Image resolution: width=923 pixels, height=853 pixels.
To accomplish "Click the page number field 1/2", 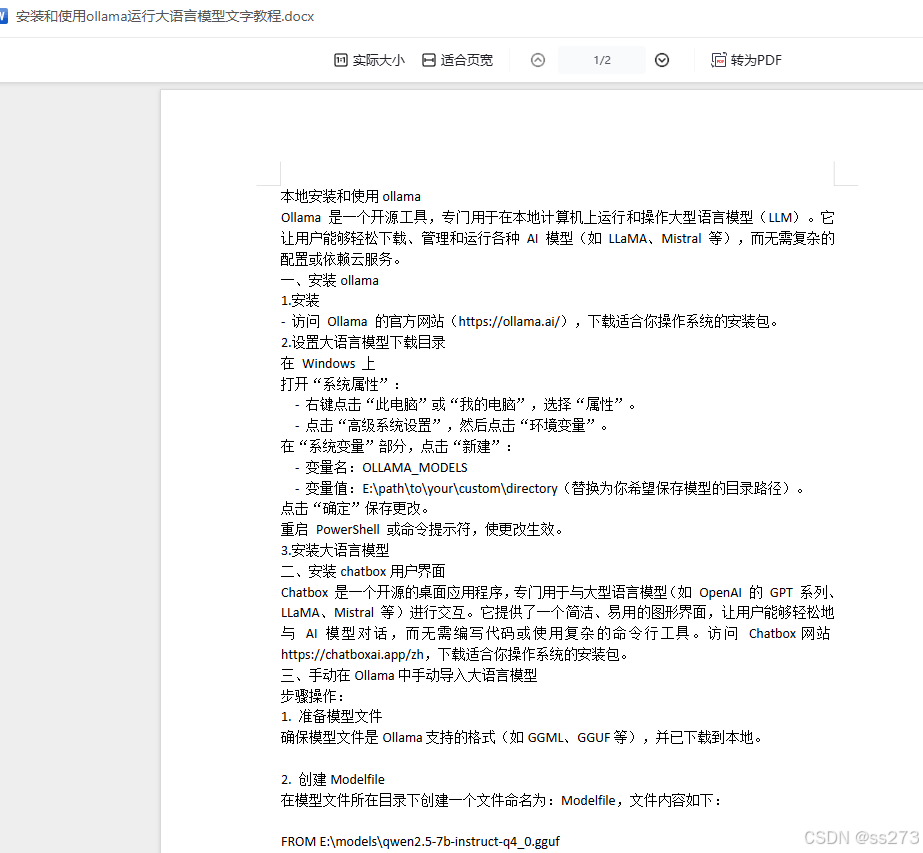I will [602, 60].
